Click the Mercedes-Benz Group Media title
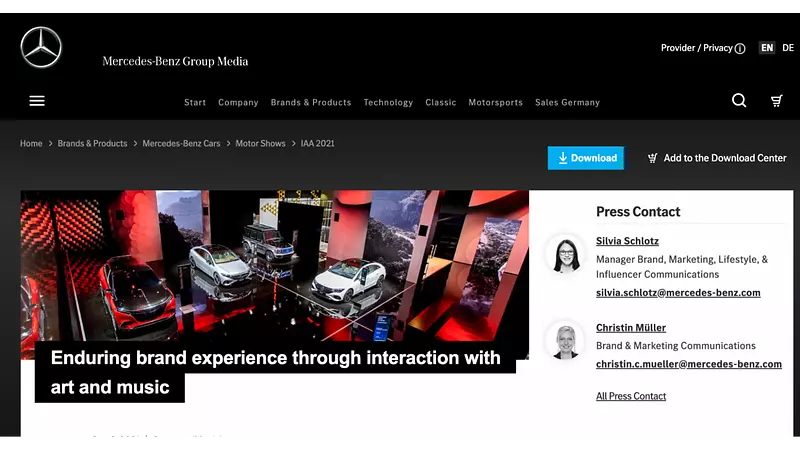The width and height of the screenshot is (800, 450). click(x=175, y=61)
